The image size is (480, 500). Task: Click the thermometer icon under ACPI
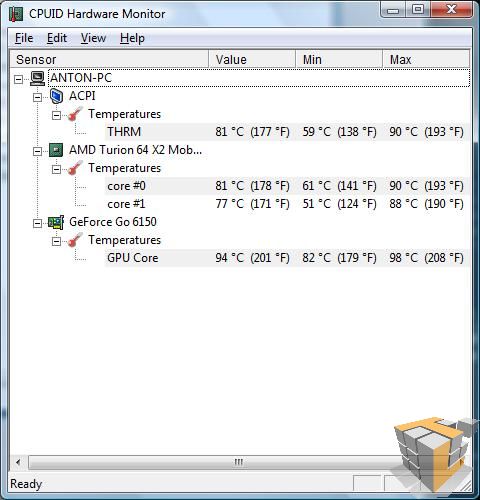pos(75,114)
